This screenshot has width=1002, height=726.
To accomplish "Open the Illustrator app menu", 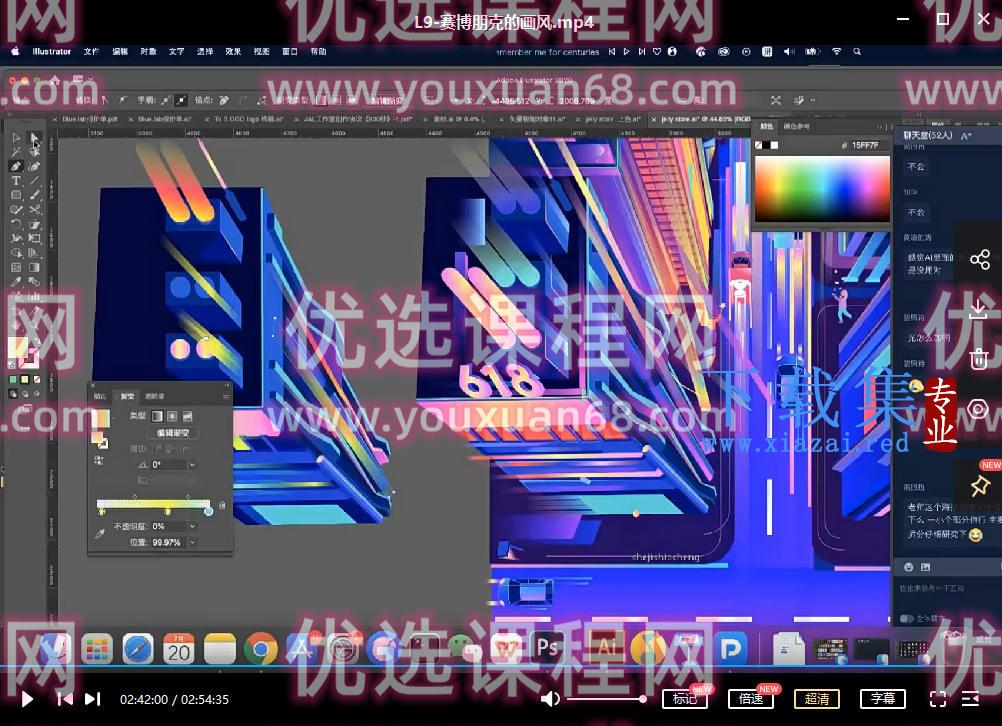I will [x=52, y=52].
